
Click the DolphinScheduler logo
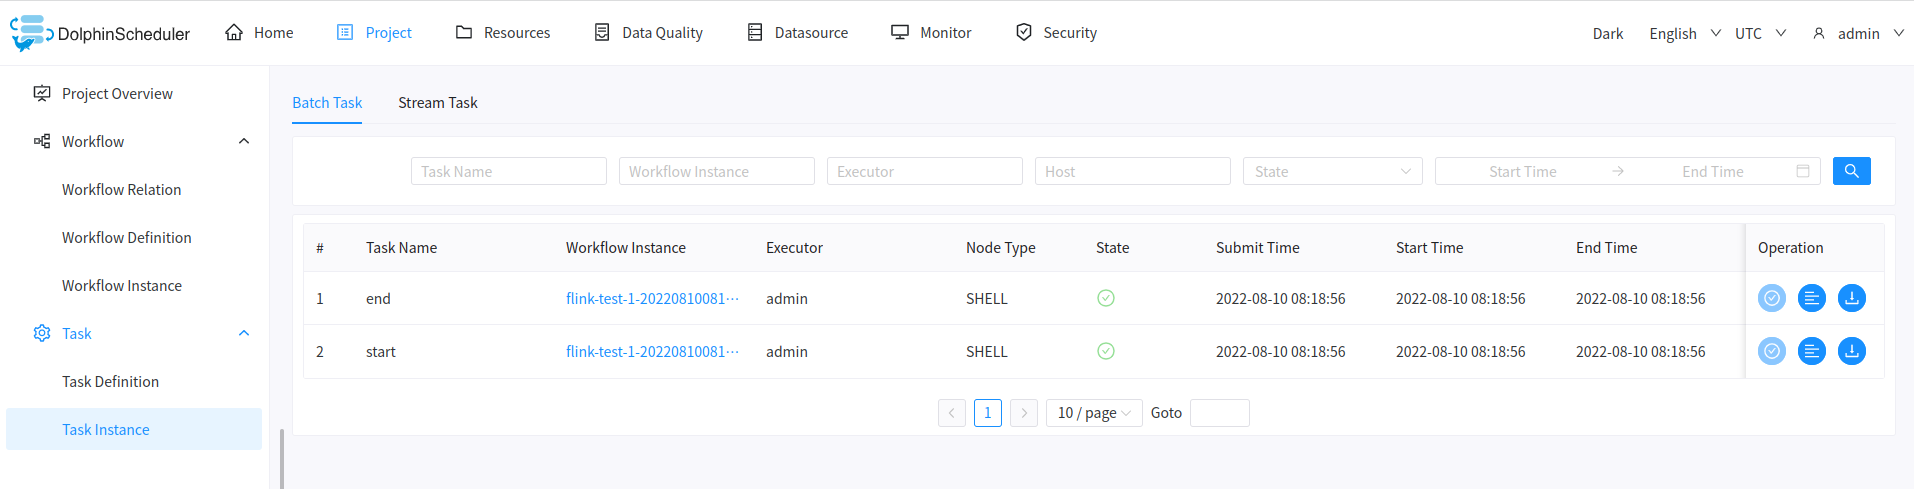click(x=100, y=33)
